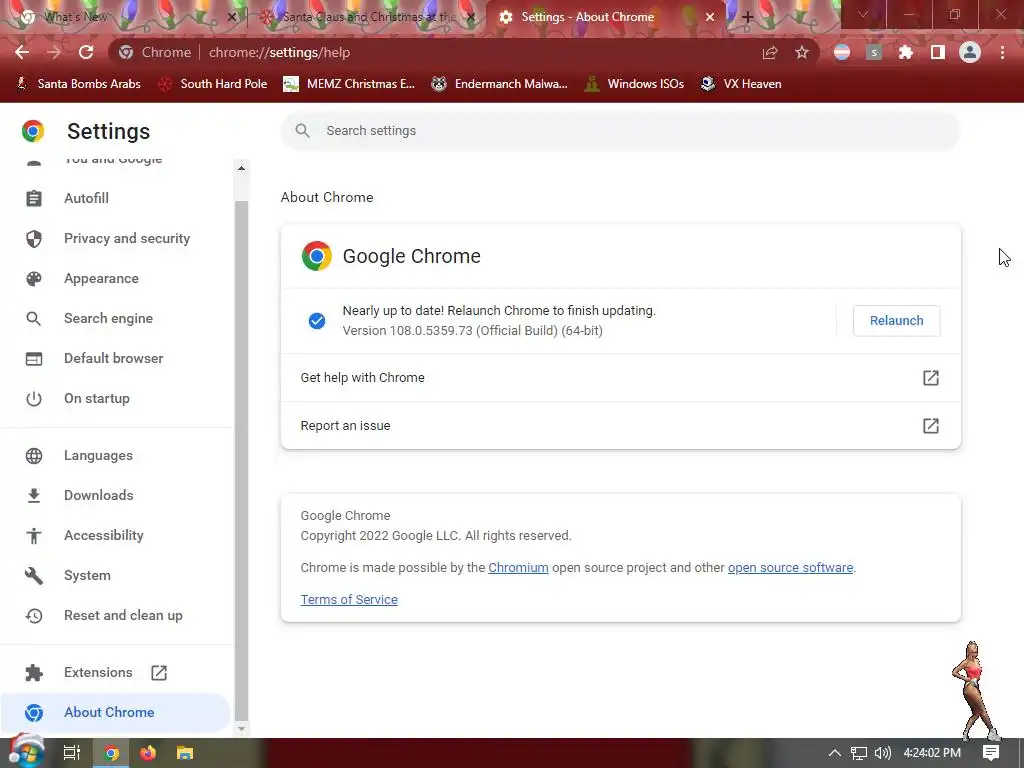Open Extensions page from sidebar
Screen dimensions: 1024x768
(98, 673)
